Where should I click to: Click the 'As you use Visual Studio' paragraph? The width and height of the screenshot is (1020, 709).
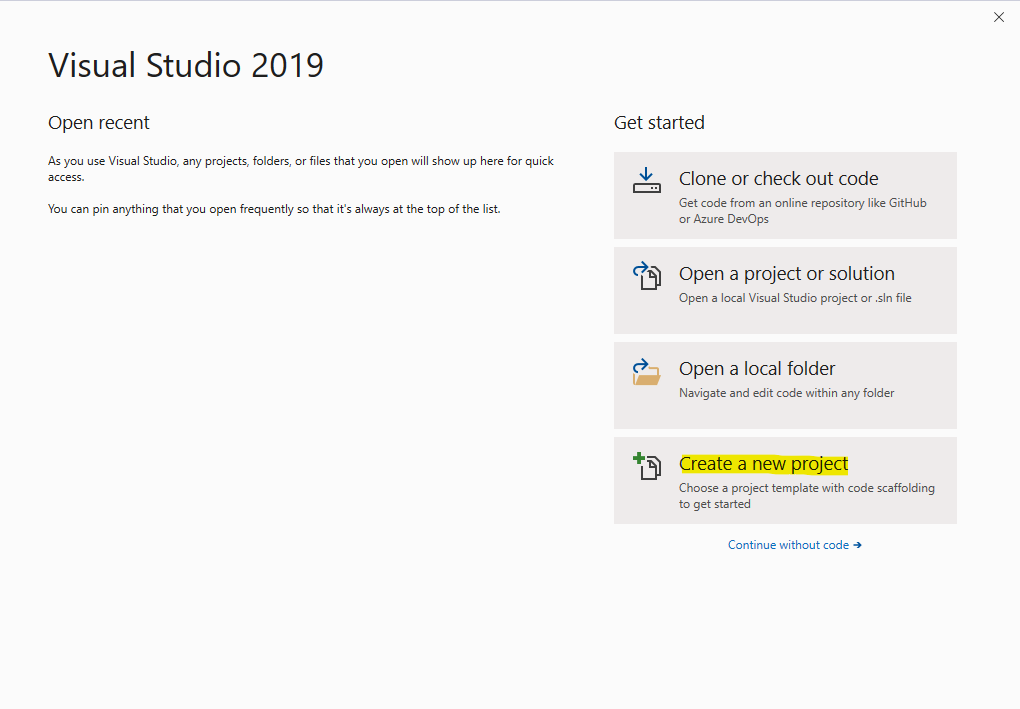pos(301,168)
